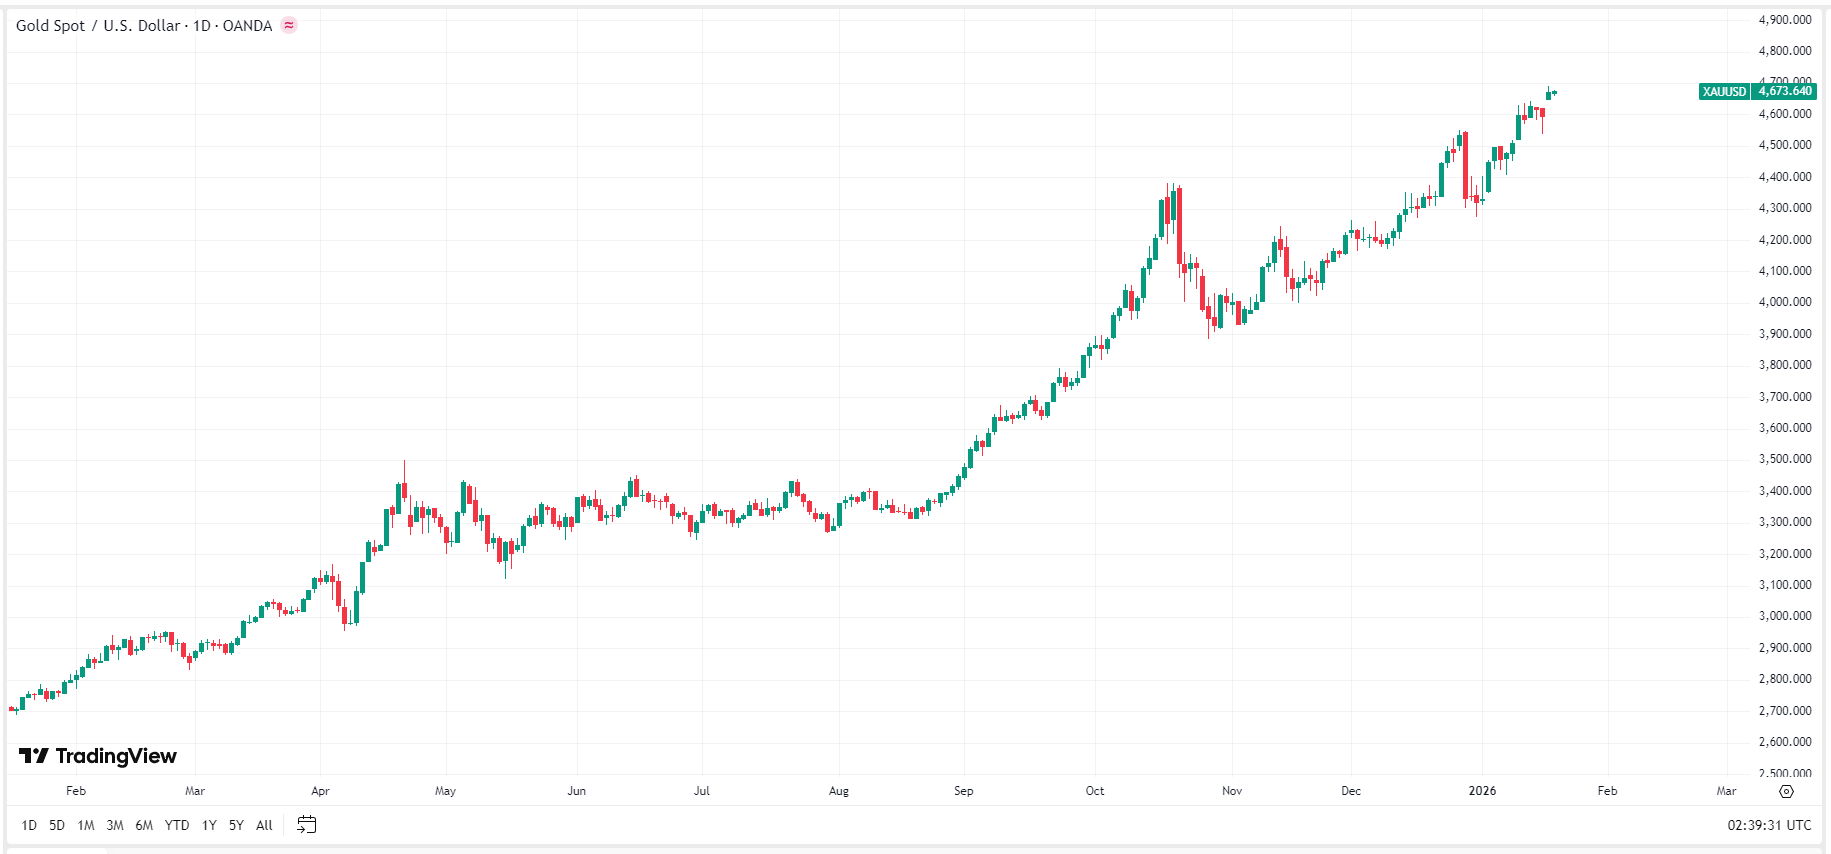Switch to the 5Y range tab
The width and height of the screenshot is (1831, 854).
pyautogui.click(x=236, y=825)
